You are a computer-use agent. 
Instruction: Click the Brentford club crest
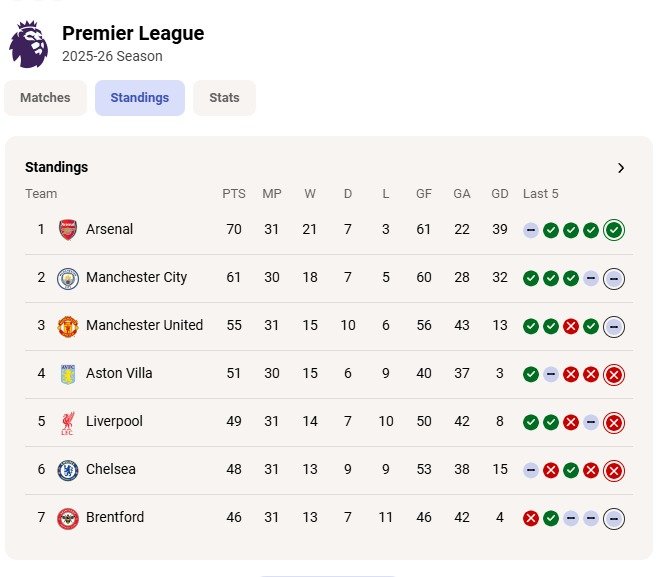pyautogui.click(x=67, y=518)
